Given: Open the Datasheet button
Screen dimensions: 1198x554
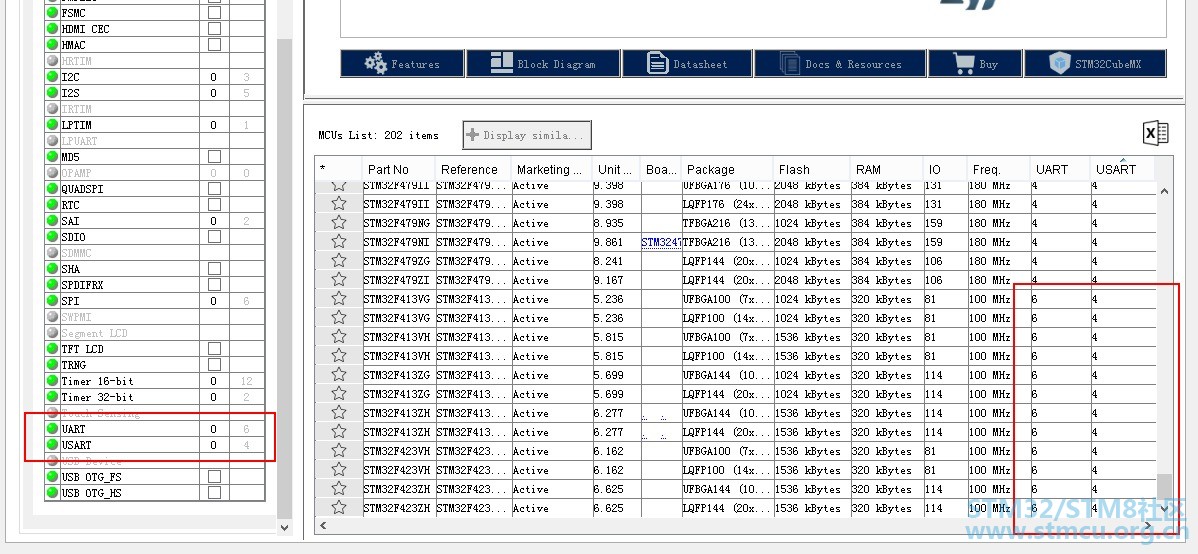Looking at the screenshot, I should point(686,63).
